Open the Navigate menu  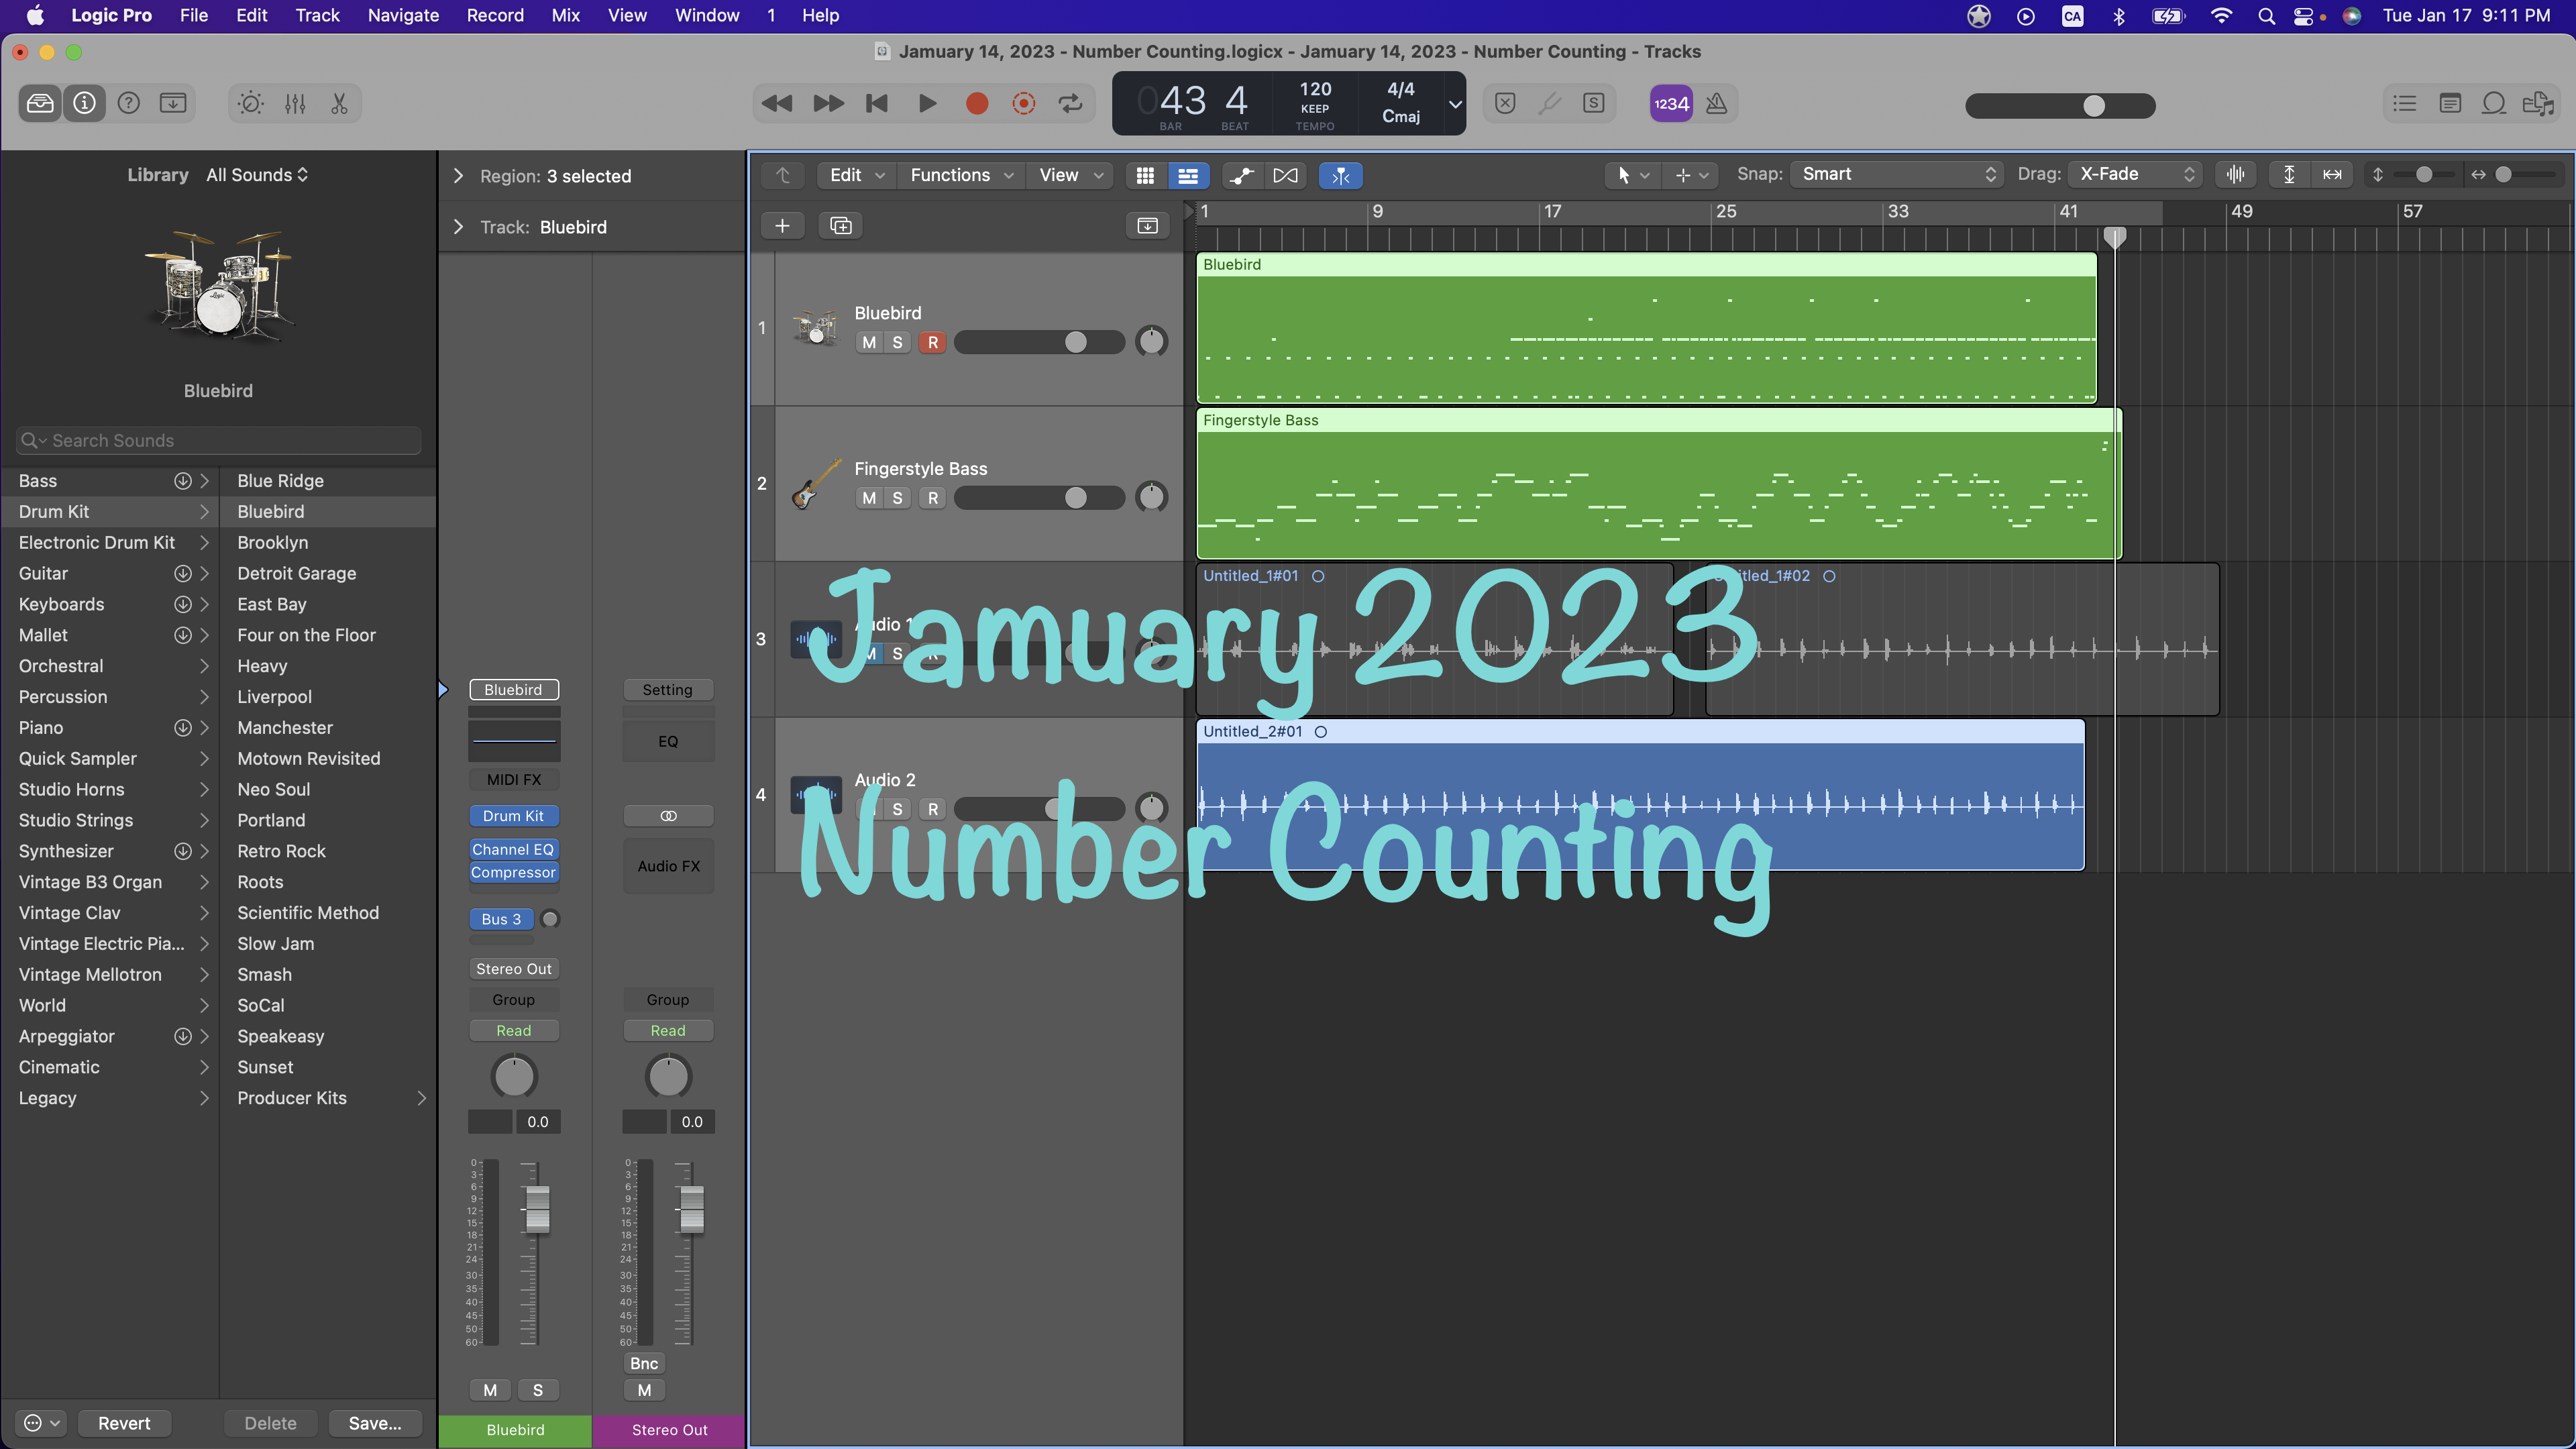point(403,15)
